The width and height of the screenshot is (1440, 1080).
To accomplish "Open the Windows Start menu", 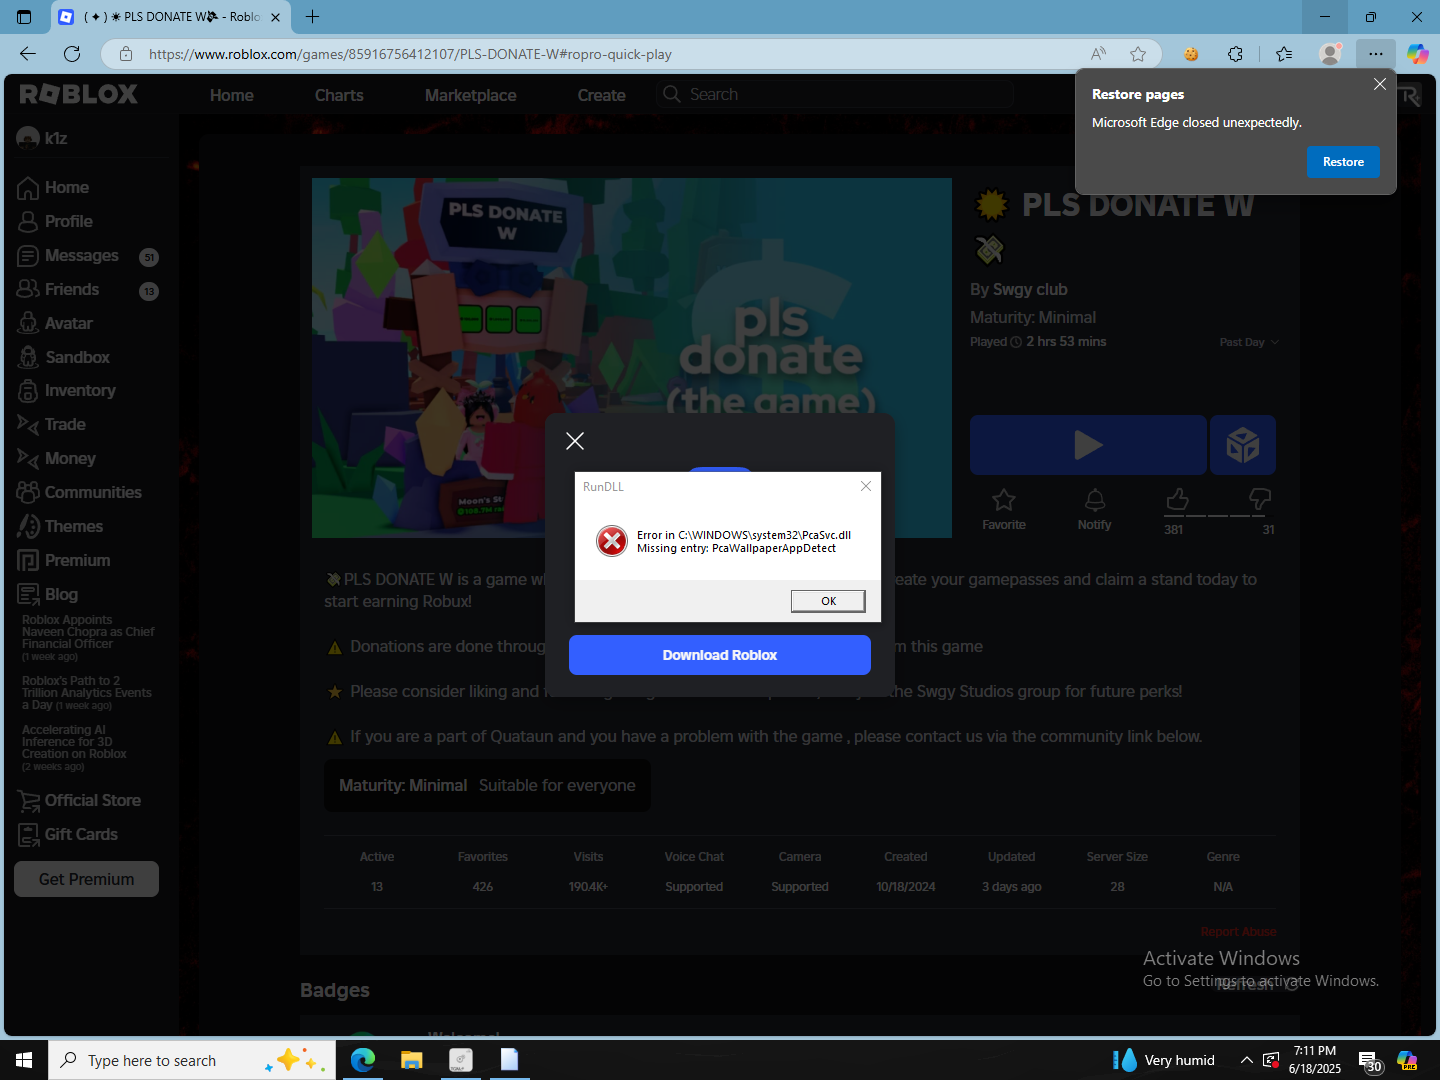I will tap(24, 1060).
